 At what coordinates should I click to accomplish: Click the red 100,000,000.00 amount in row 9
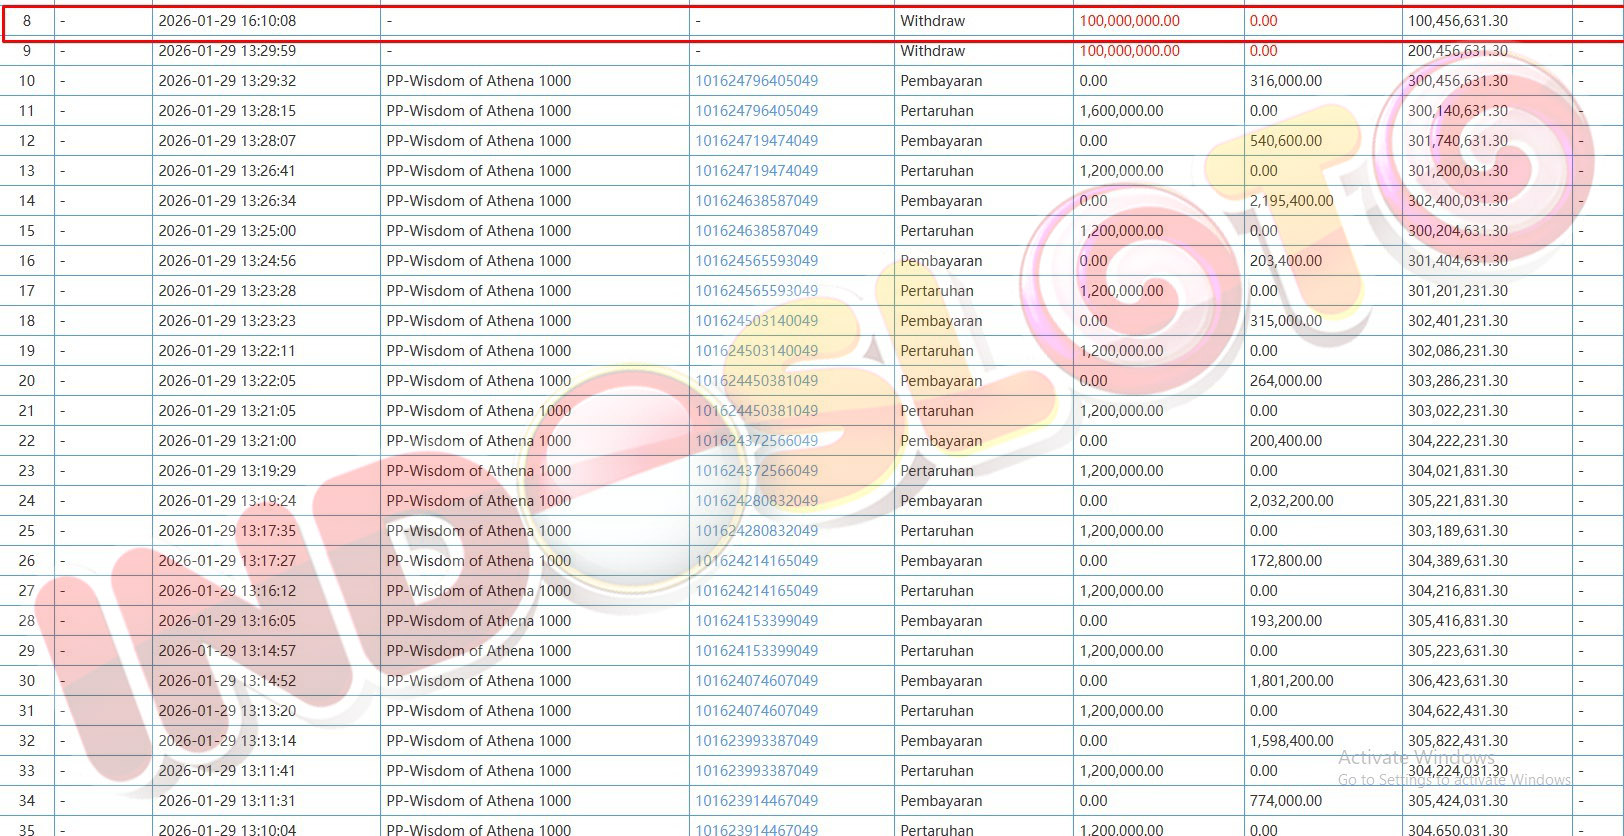click(1129, 51)
